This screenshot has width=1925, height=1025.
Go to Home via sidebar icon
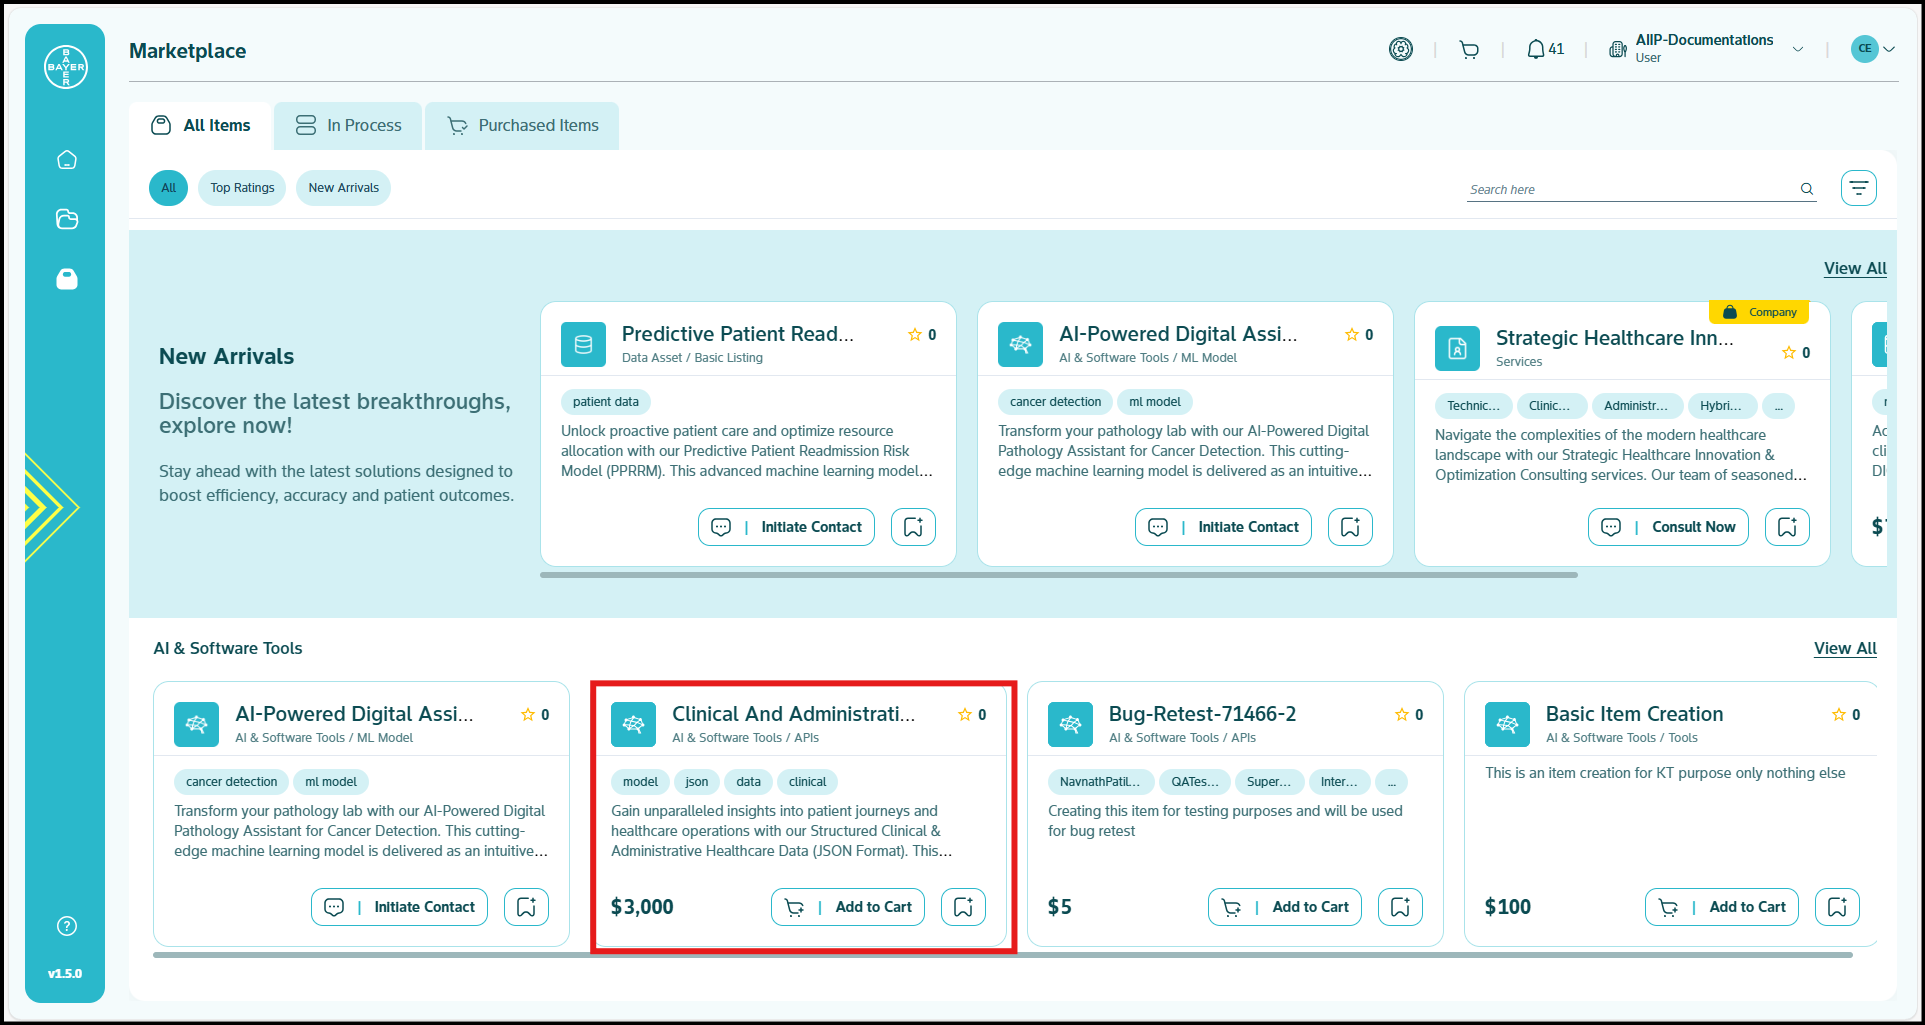coord(67,160)
